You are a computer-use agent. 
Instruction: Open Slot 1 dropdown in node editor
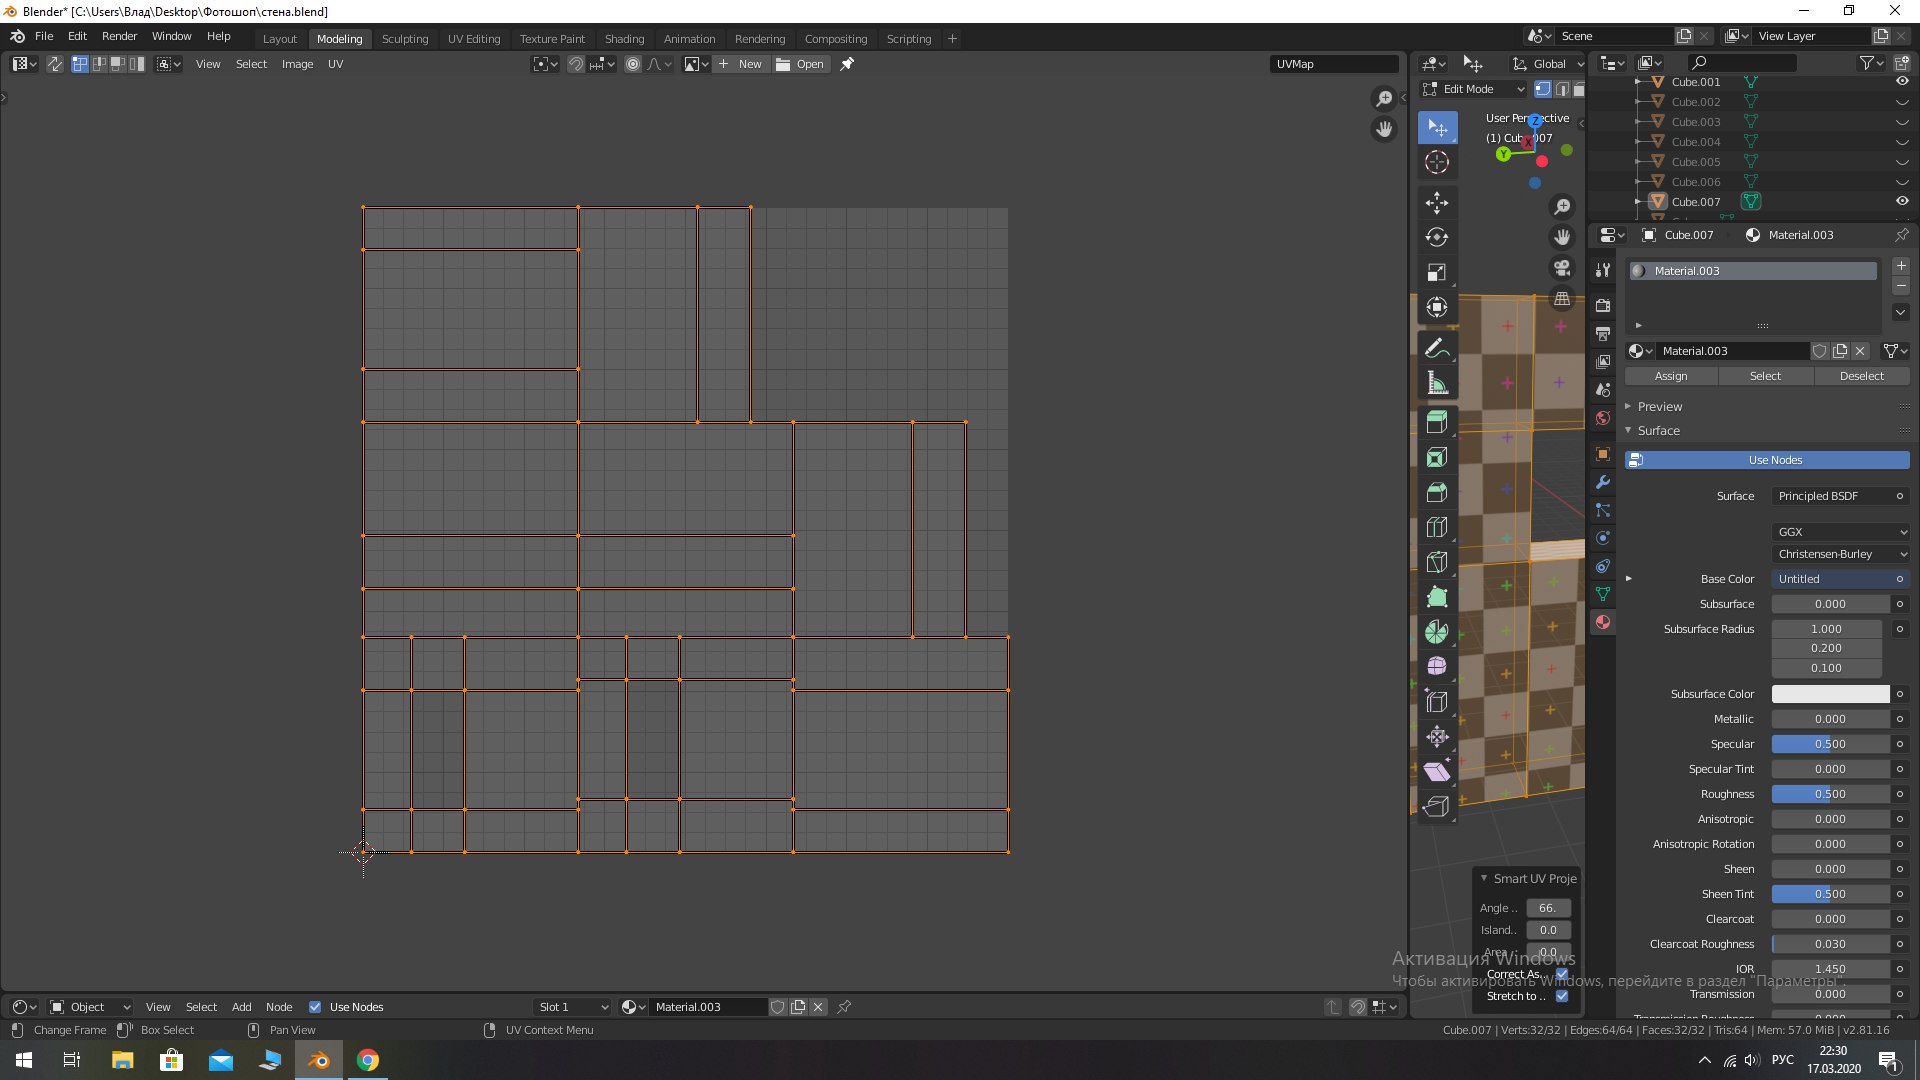tap(573, 1007)
